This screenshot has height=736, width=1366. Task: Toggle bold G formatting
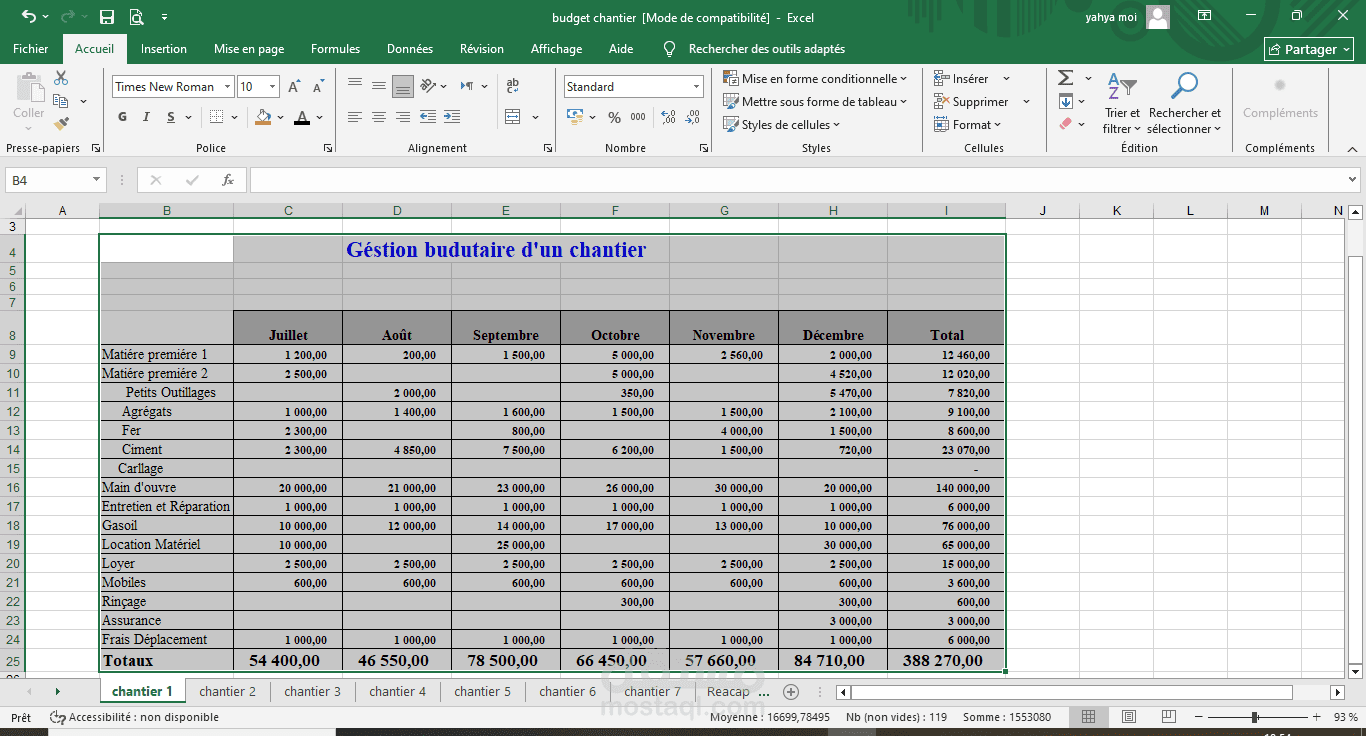[122, 117]
